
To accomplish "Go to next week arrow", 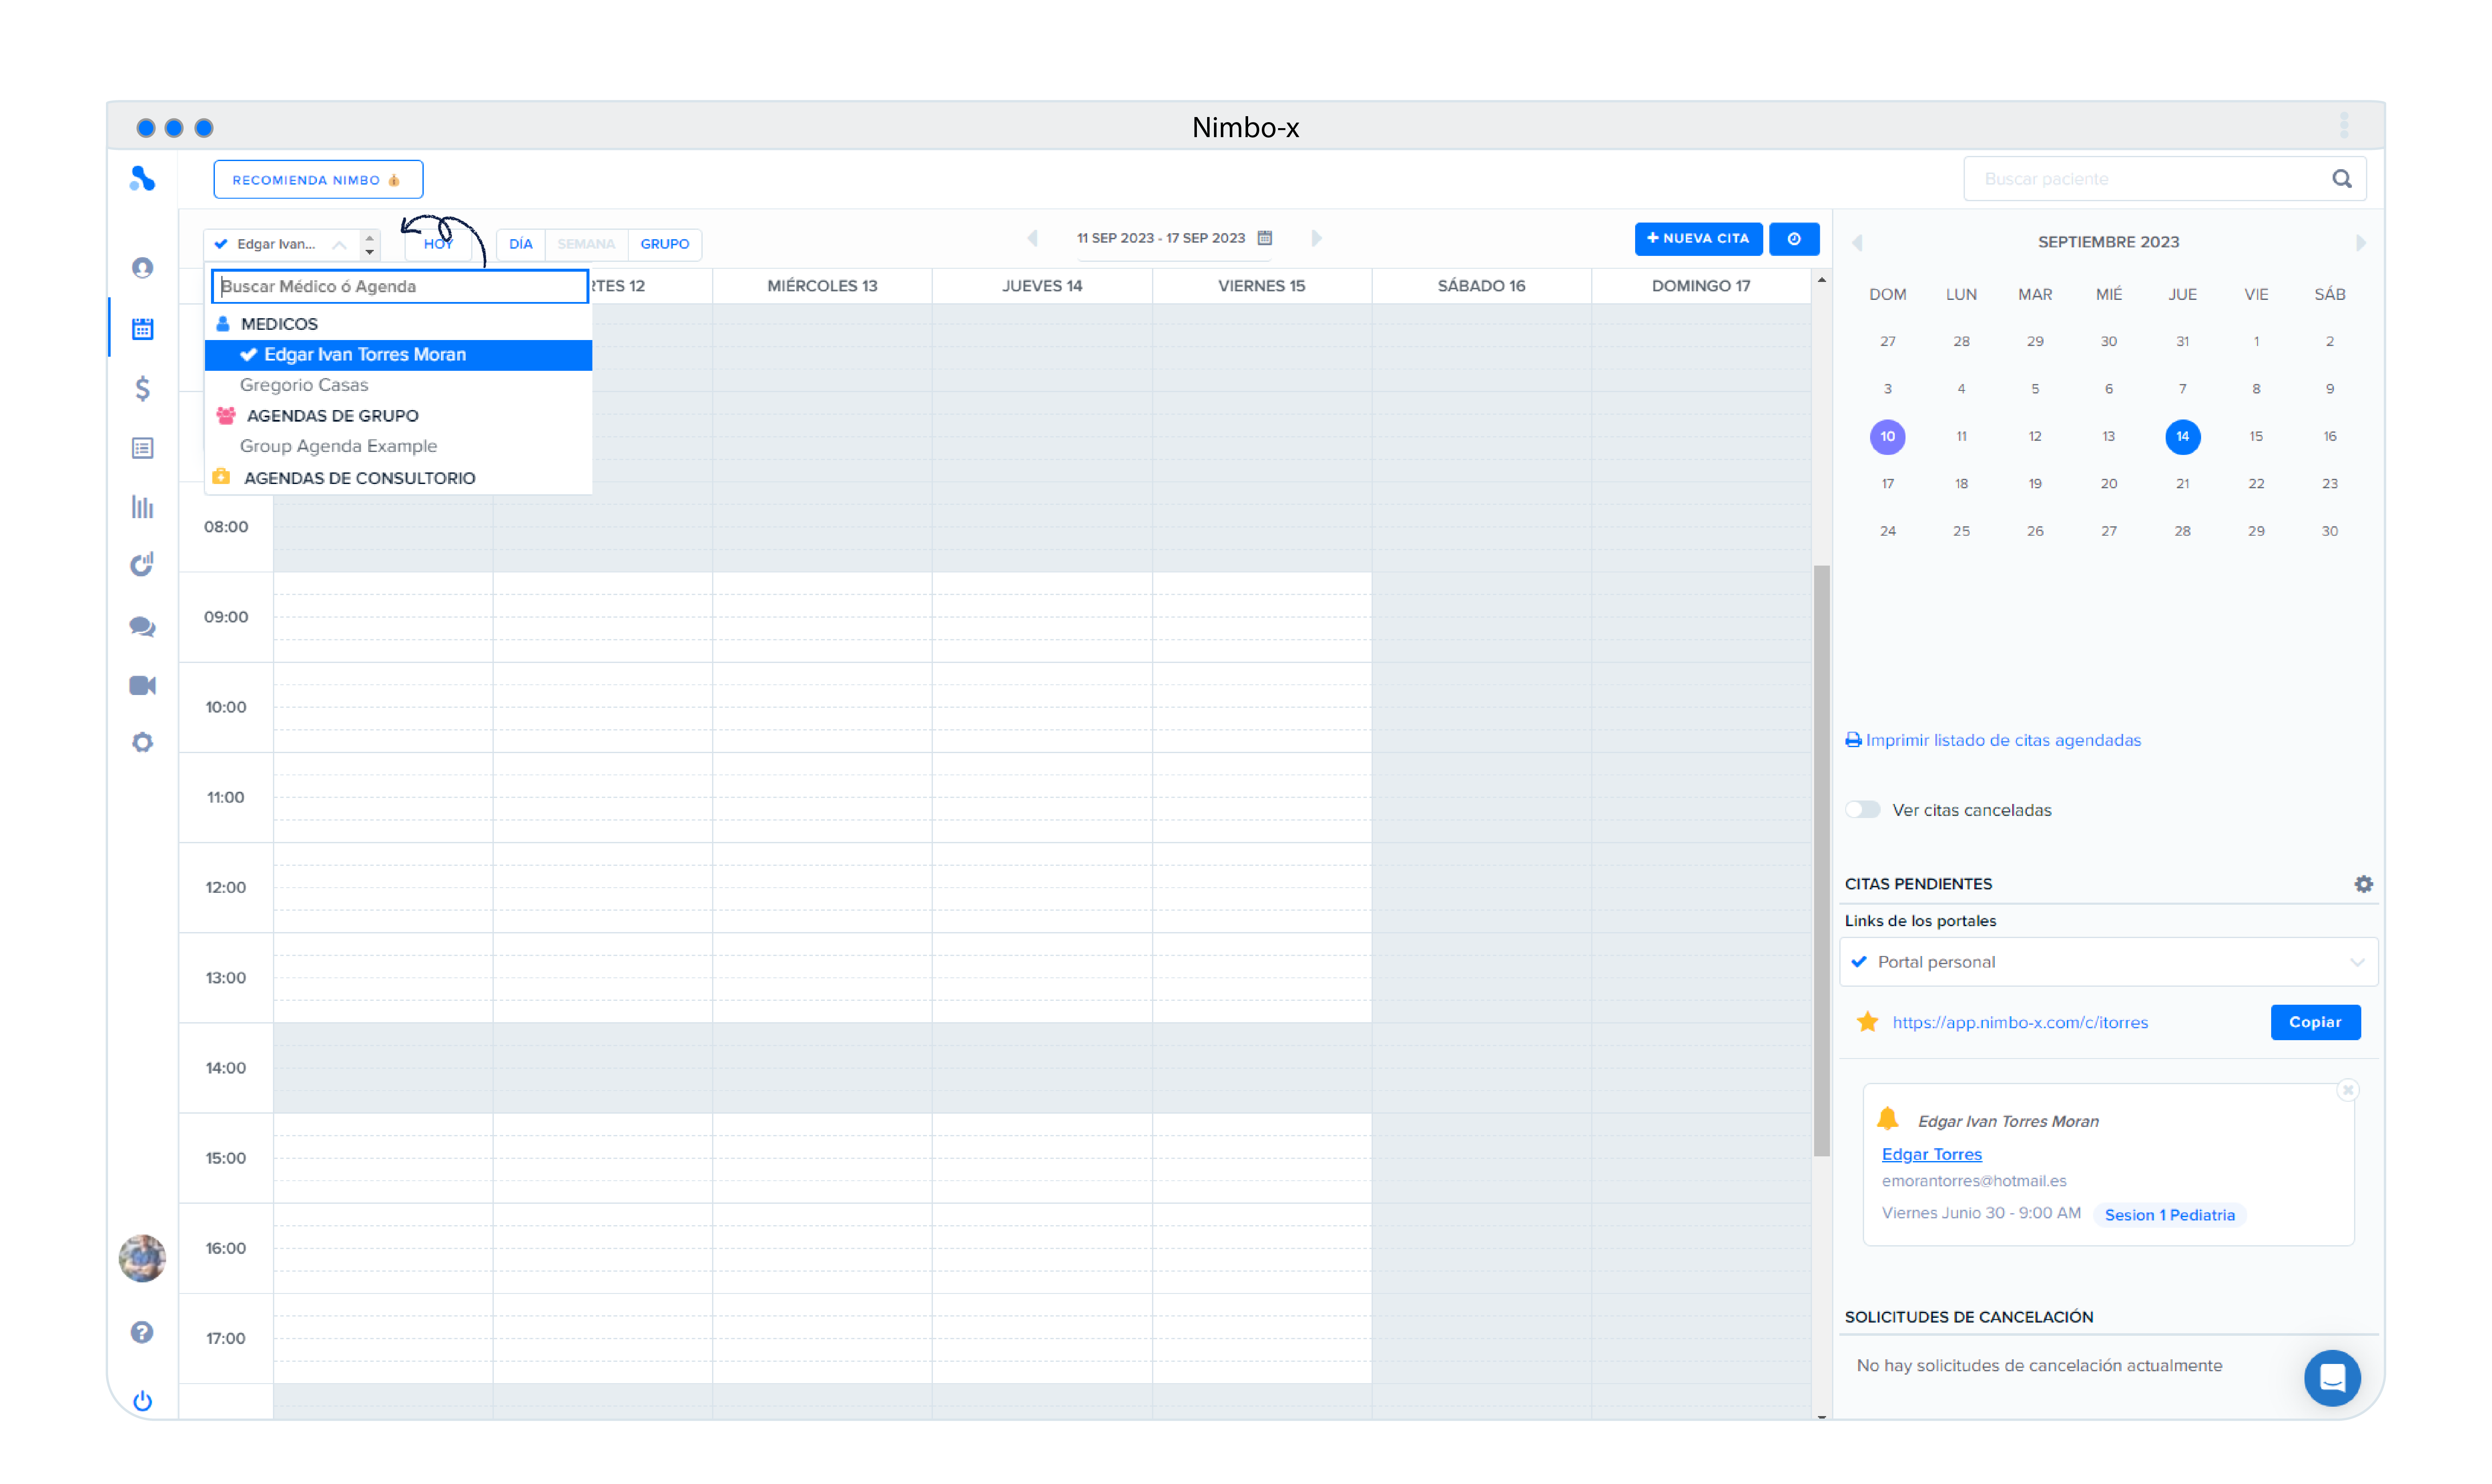I will pos(1316,238).
